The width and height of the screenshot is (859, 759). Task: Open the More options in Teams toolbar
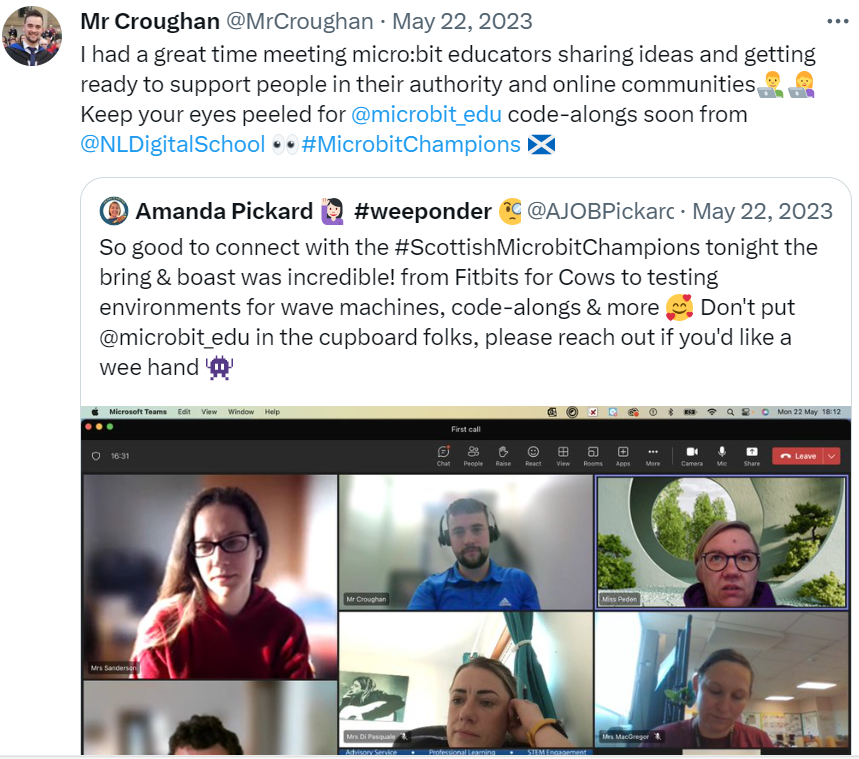click(652, 456)
